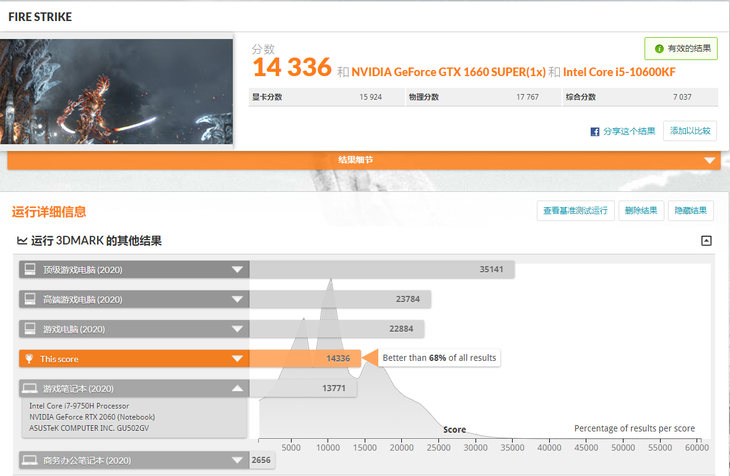Screen dimensions: 730x476
Task: Click the desktop icon for 游戏电脑 (2020)
Action: (30, 329)
